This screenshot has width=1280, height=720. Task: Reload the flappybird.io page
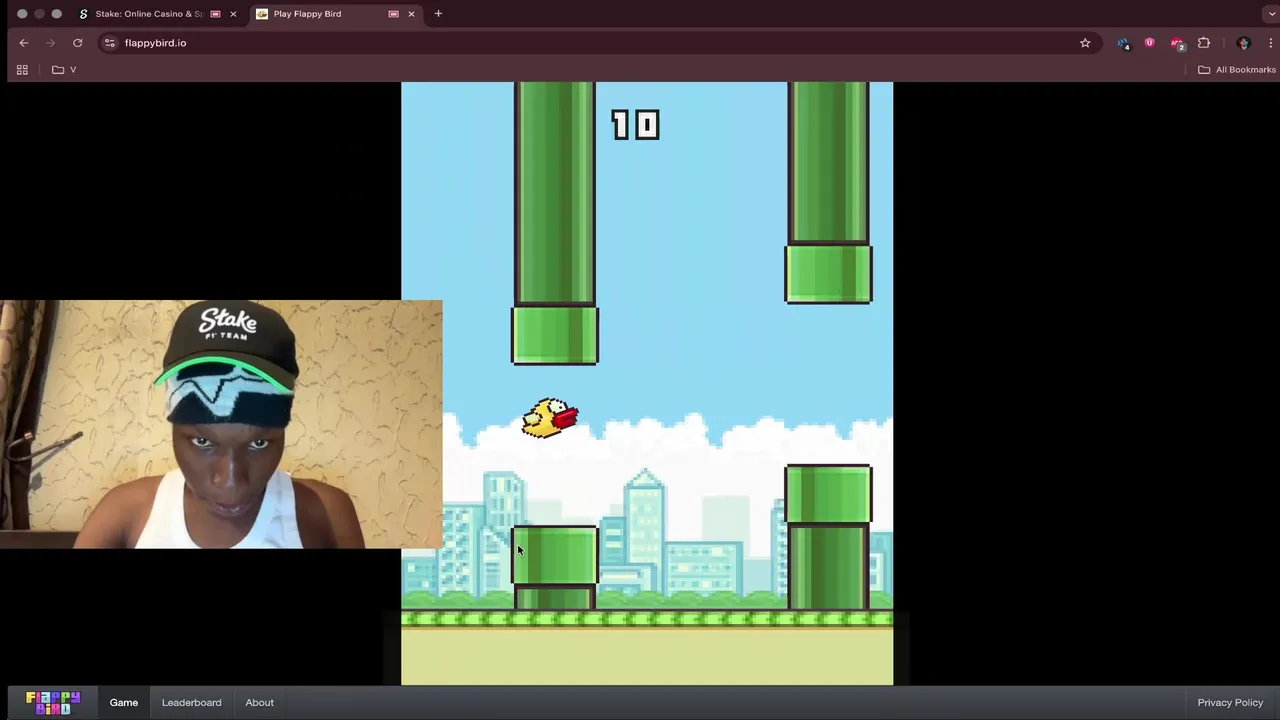click(77, 43)
